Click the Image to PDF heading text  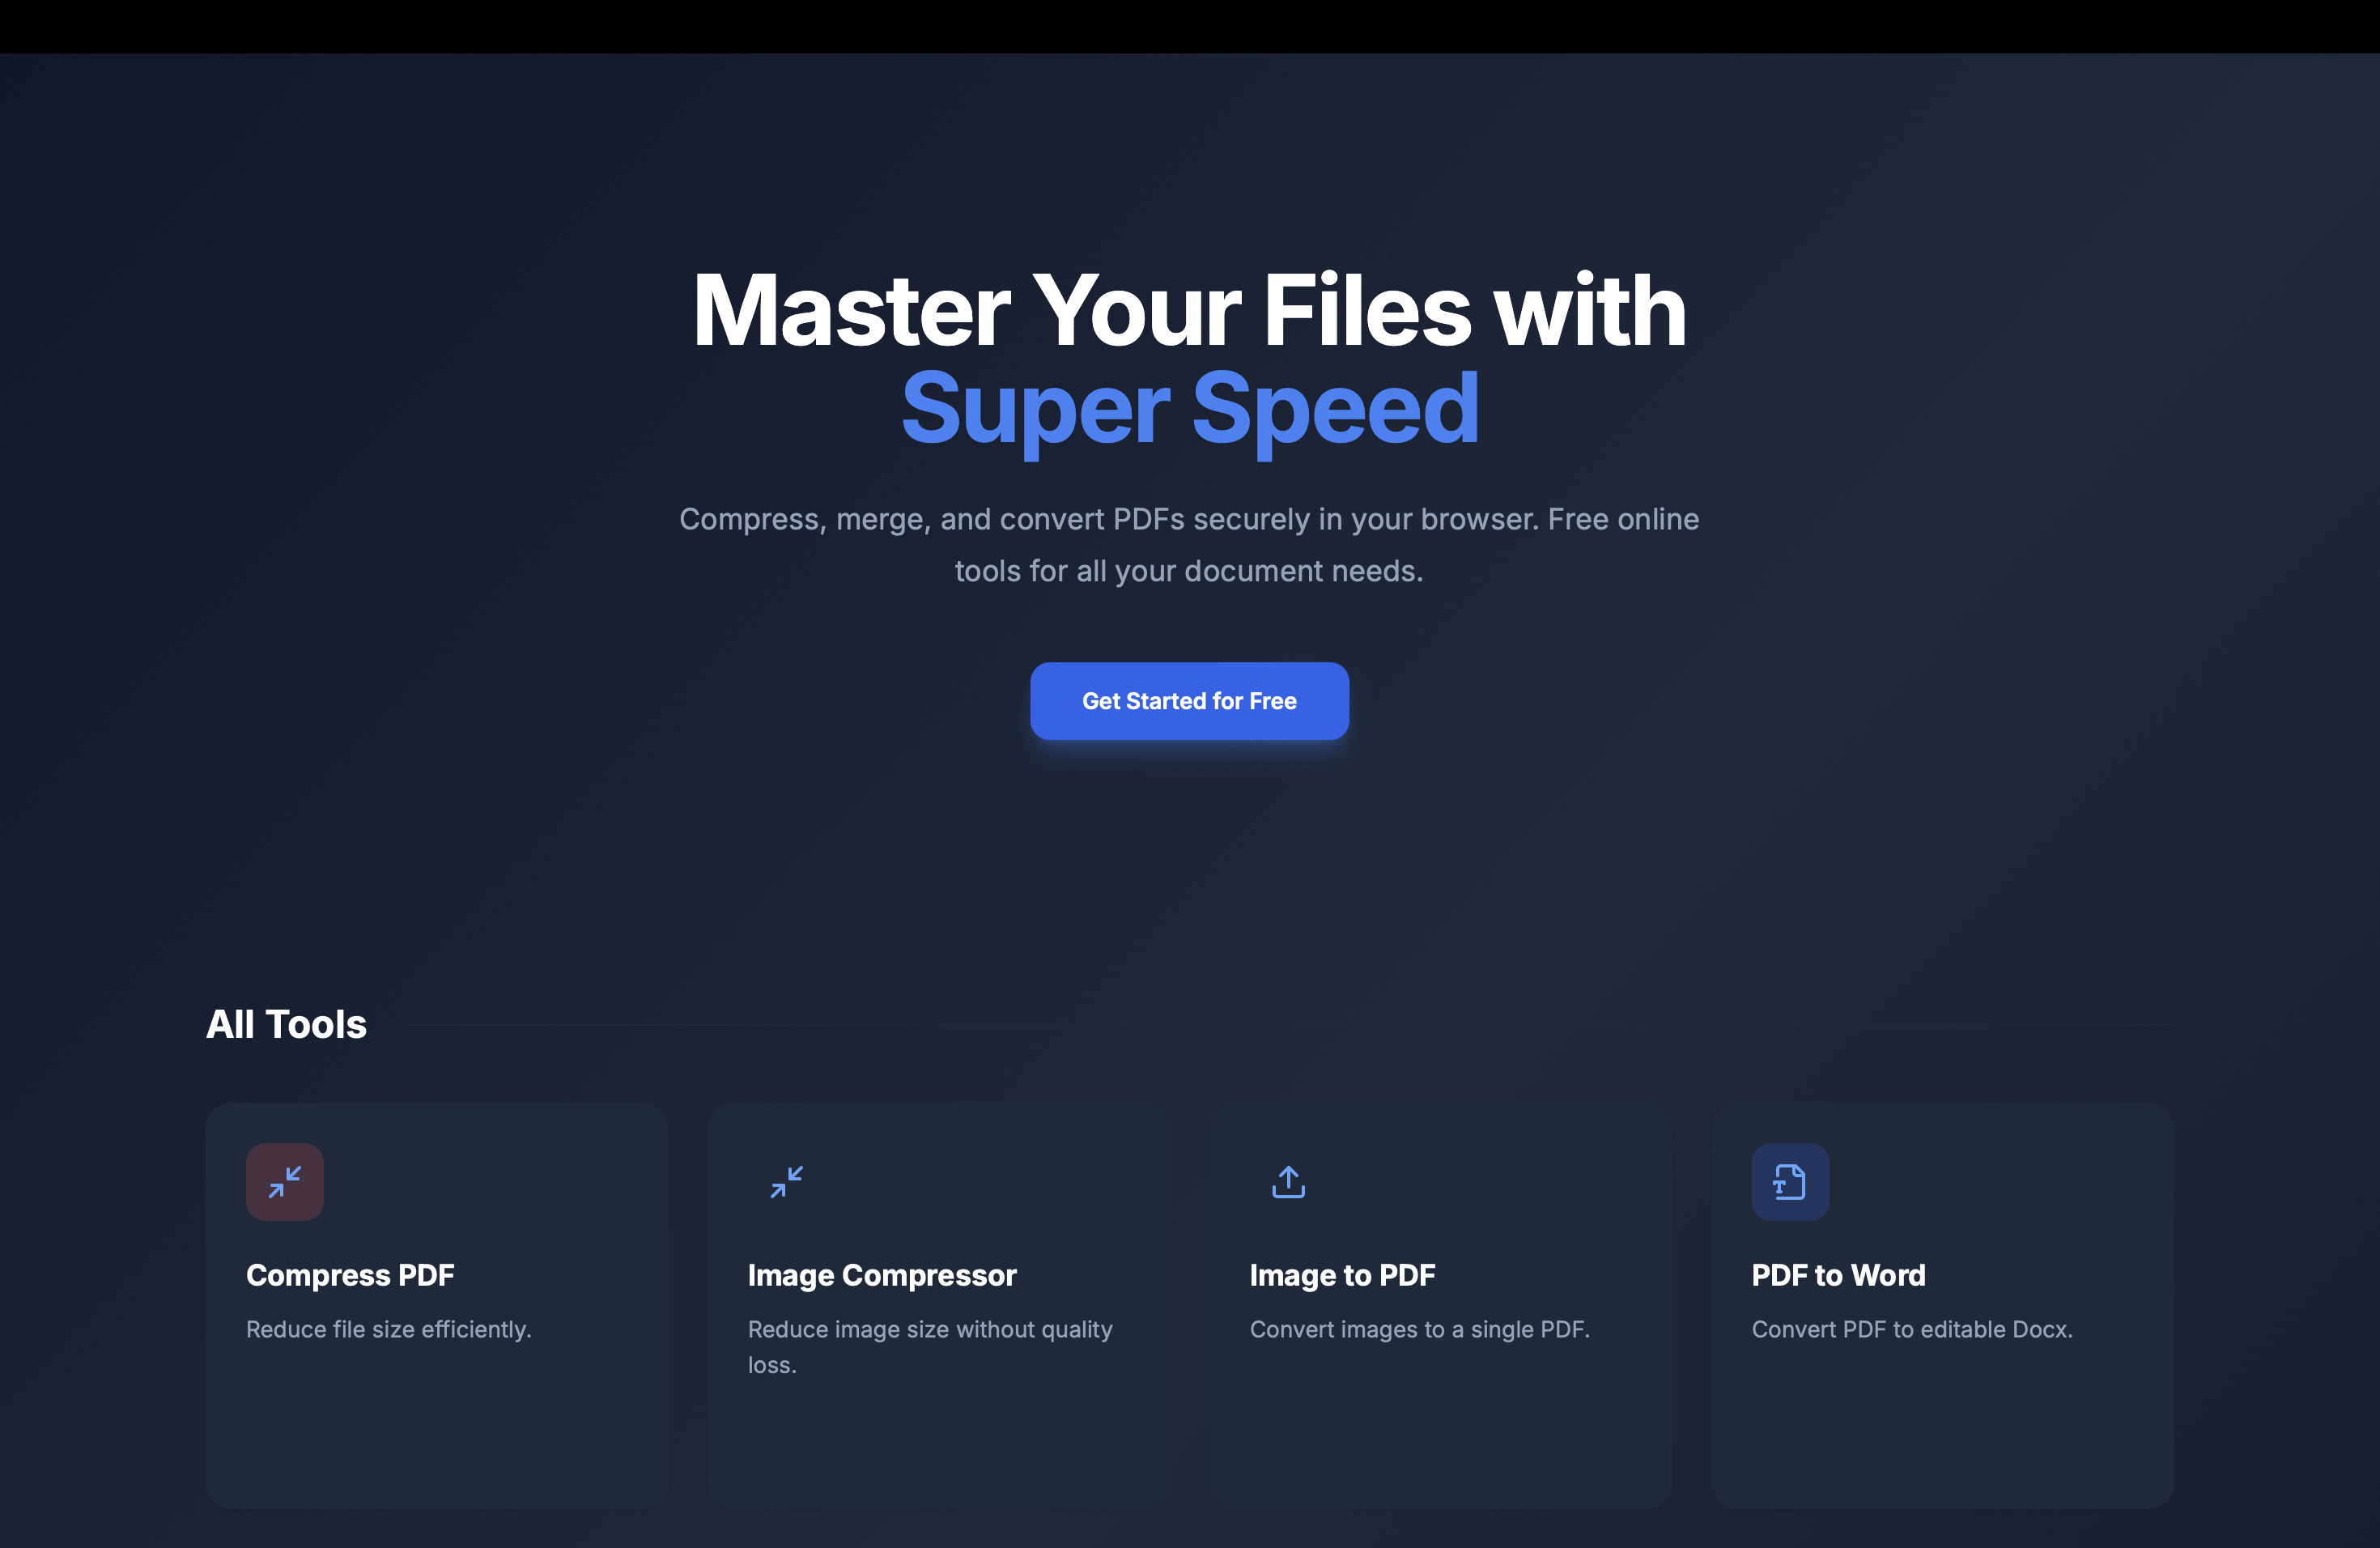pyautogui.click(x=1341, y=1274)
